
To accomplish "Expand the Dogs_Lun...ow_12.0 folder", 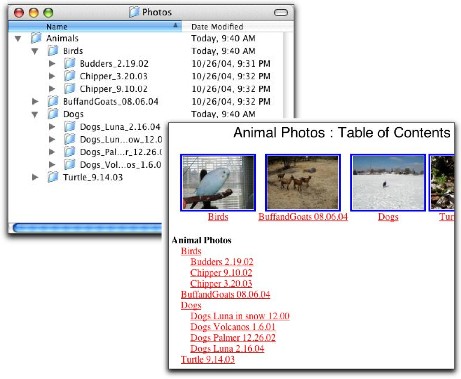I will coord(52,139).
